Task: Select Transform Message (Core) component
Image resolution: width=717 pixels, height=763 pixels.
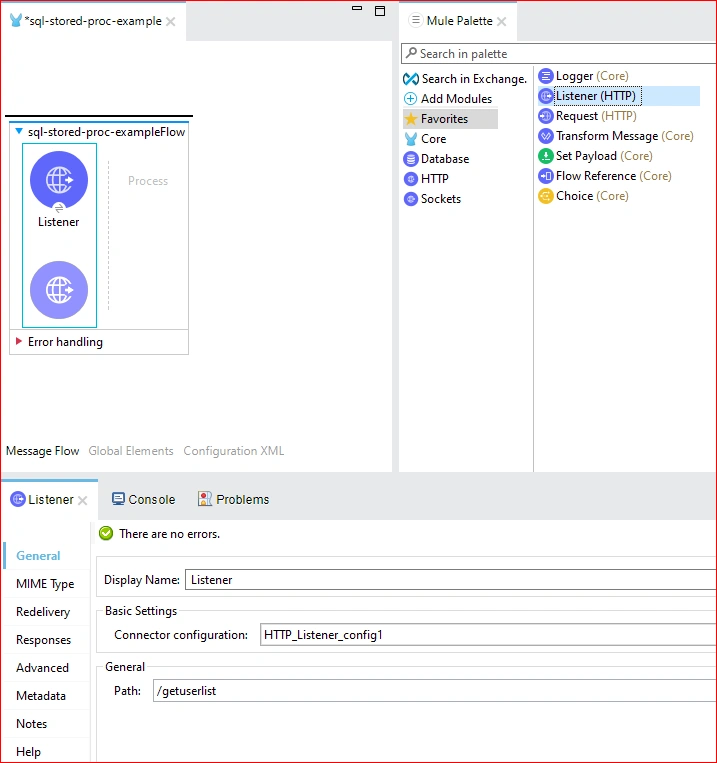Action: click(616, 136)
